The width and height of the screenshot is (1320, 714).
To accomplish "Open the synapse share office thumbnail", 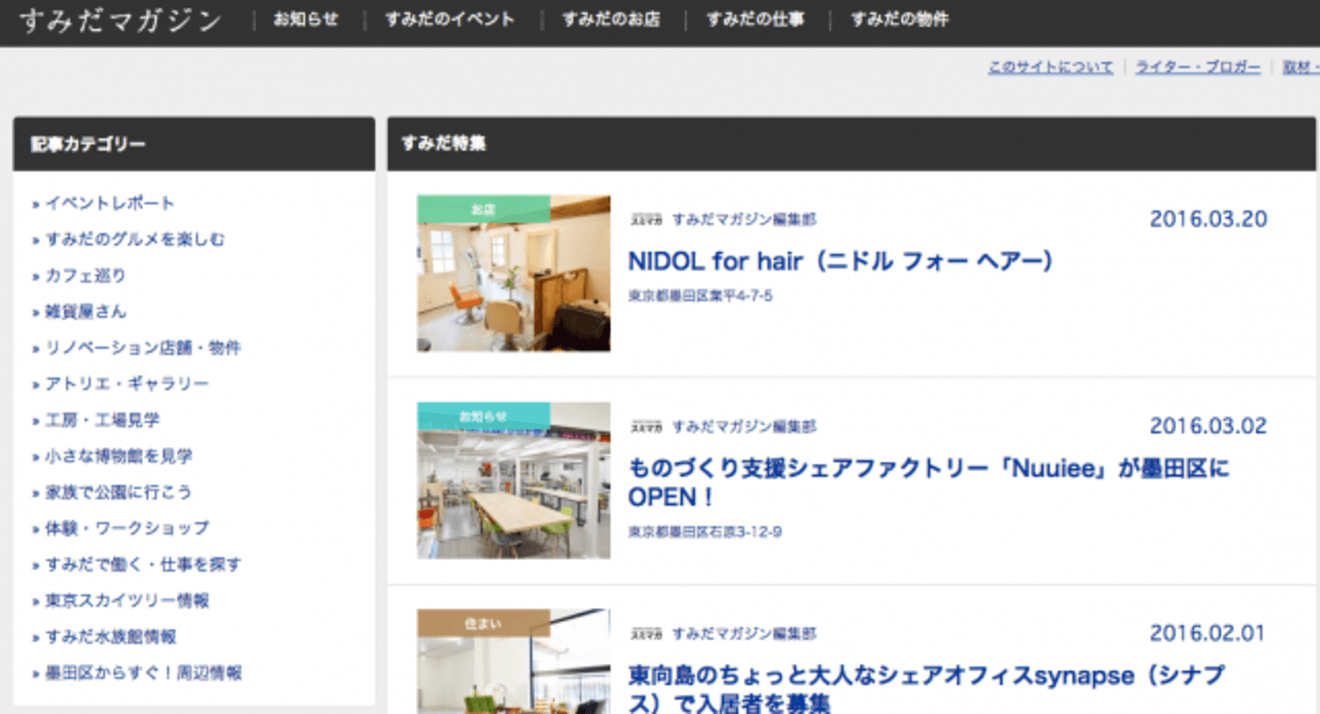I will (513, 661).
